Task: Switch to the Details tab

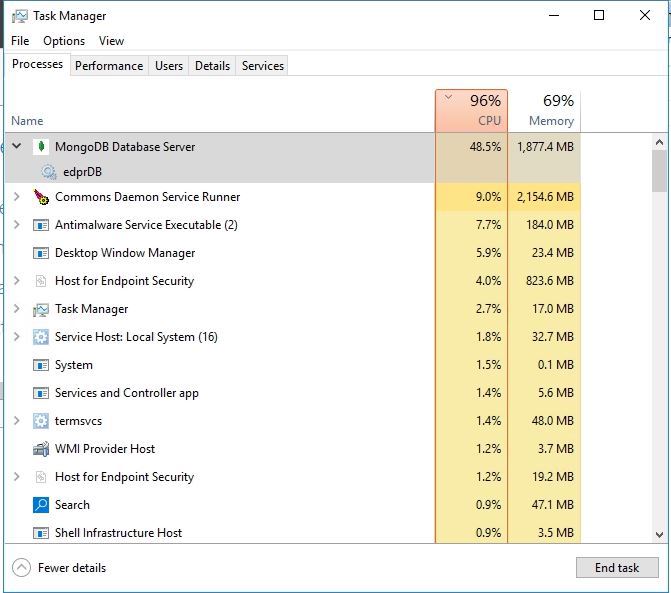Action: [212, 66]
